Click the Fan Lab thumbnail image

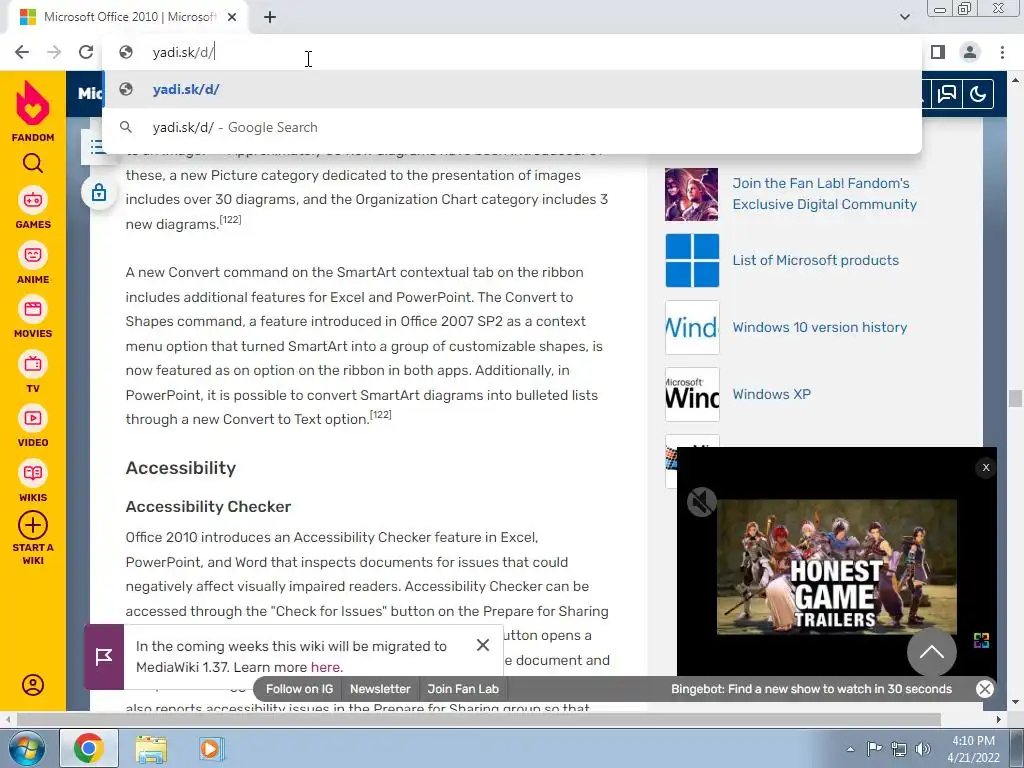pos(692,194)
